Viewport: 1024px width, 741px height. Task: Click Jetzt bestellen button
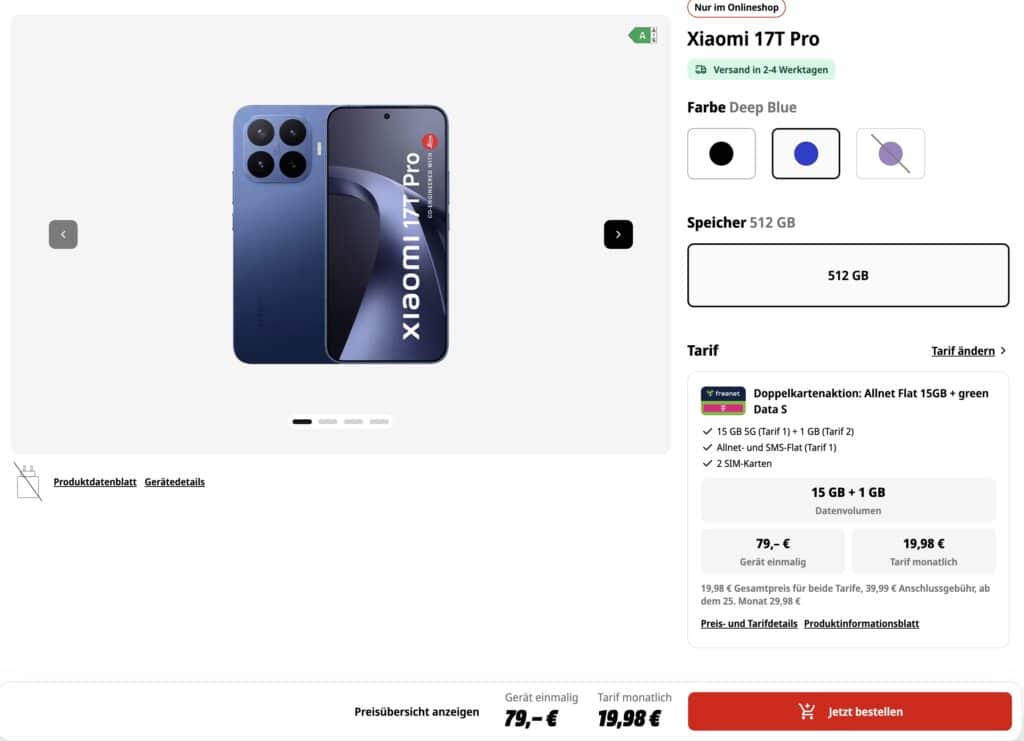tap(849, 712)
